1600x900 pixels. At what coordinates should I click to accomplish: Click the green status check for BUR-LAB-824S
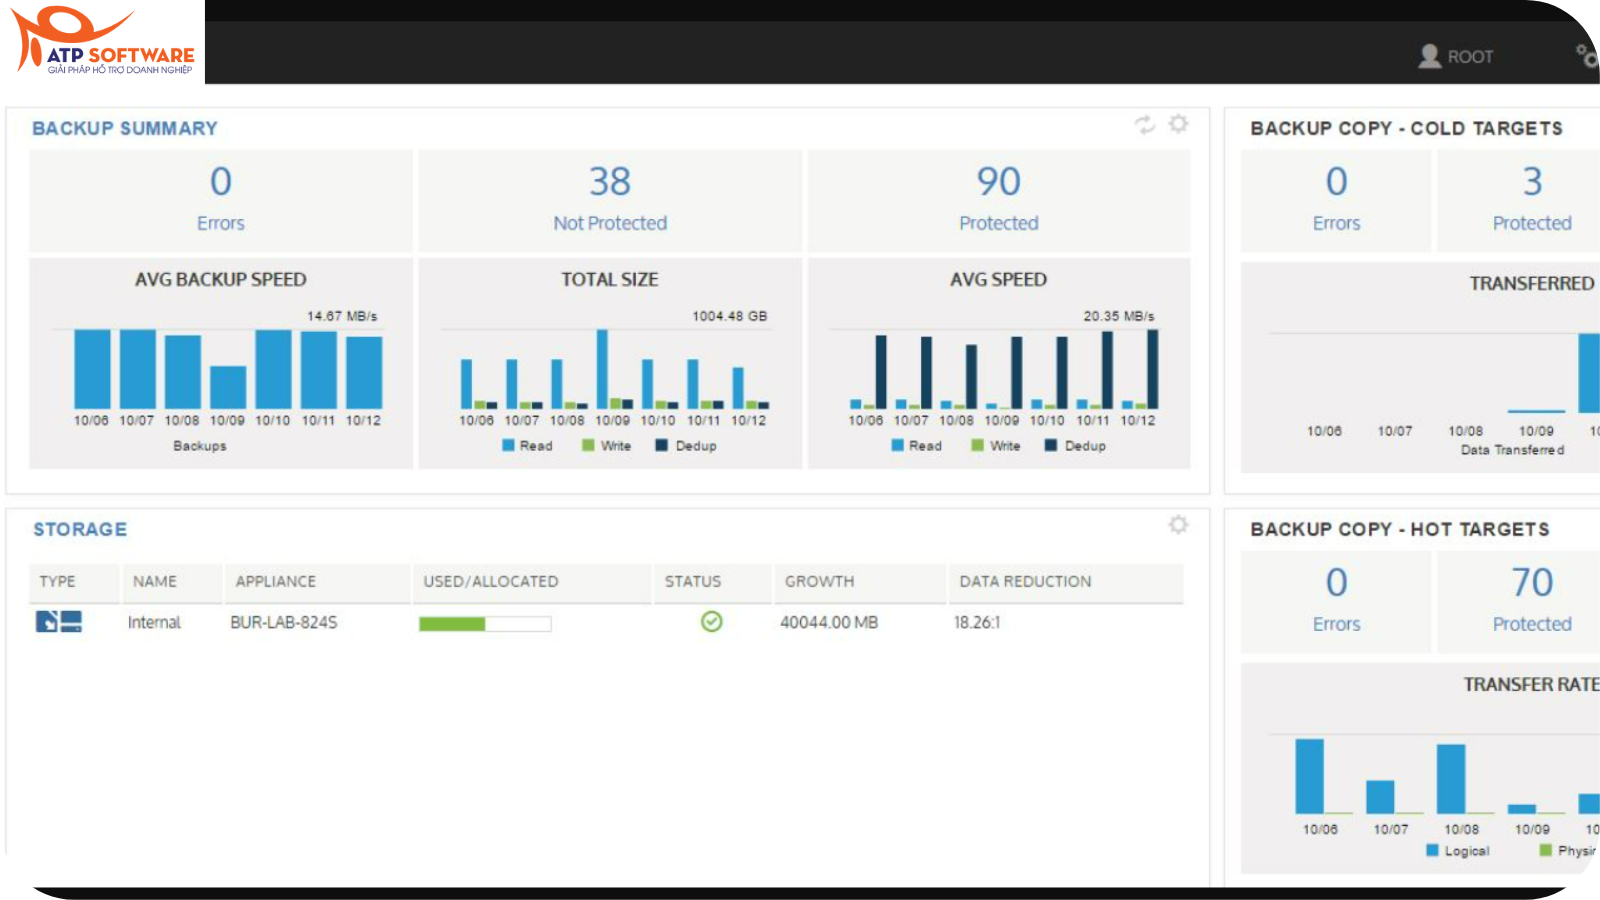(x=711, y=622)
